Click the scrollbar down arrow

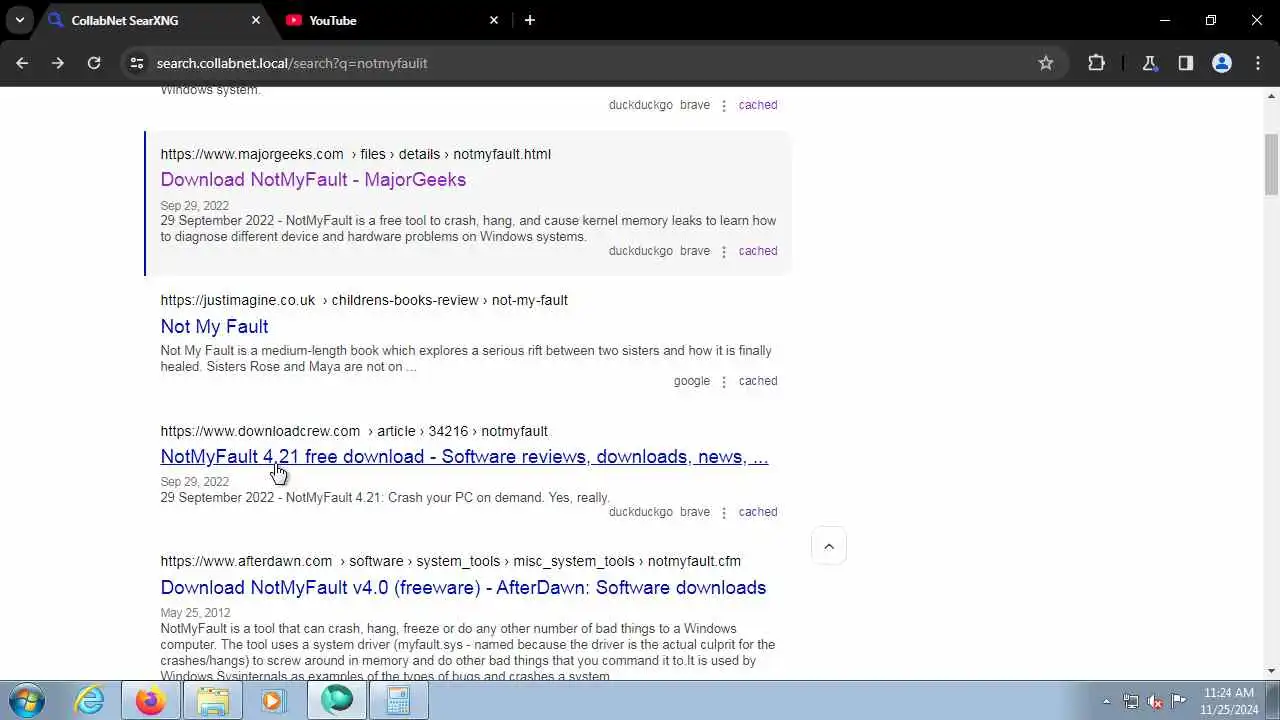1272,672
